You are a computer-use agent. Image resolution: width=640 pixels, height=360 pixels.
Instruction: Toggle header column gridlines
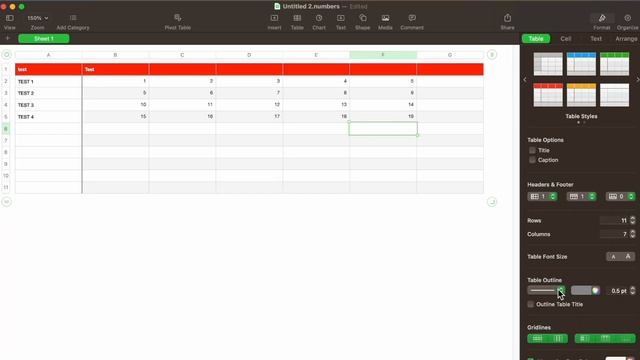point(584,338)
